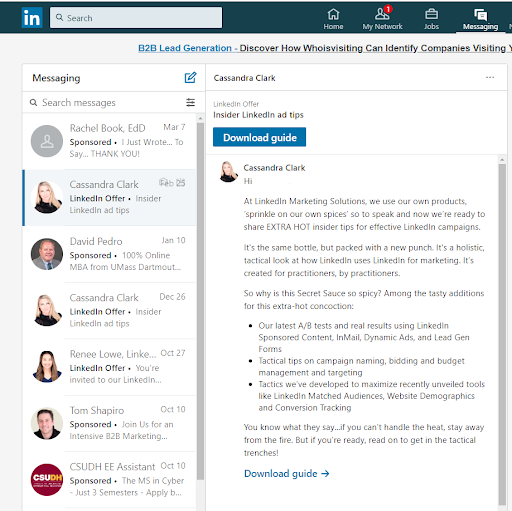Click the Search messages field
Viewport: 512px width, 511px height.
pos(107,103)
